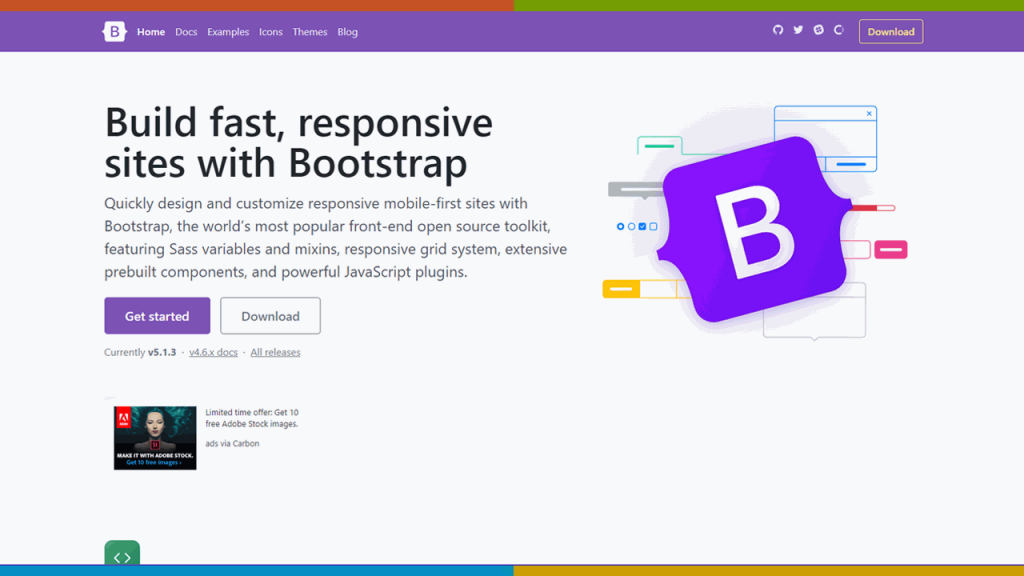Open the v4.6.x docs link
Screen dimensions: 1024x576
213,352
